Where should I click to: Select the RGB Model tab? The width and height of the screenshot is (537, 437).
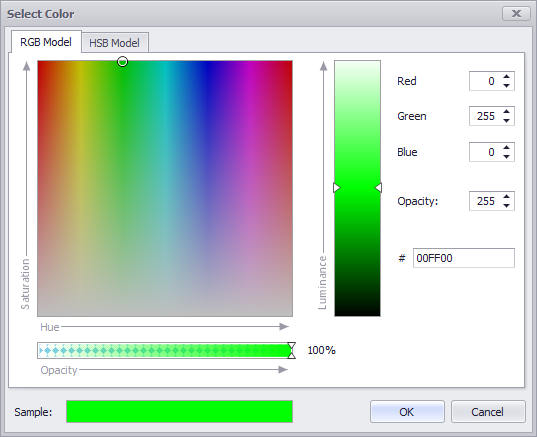[x=46, y=42]
